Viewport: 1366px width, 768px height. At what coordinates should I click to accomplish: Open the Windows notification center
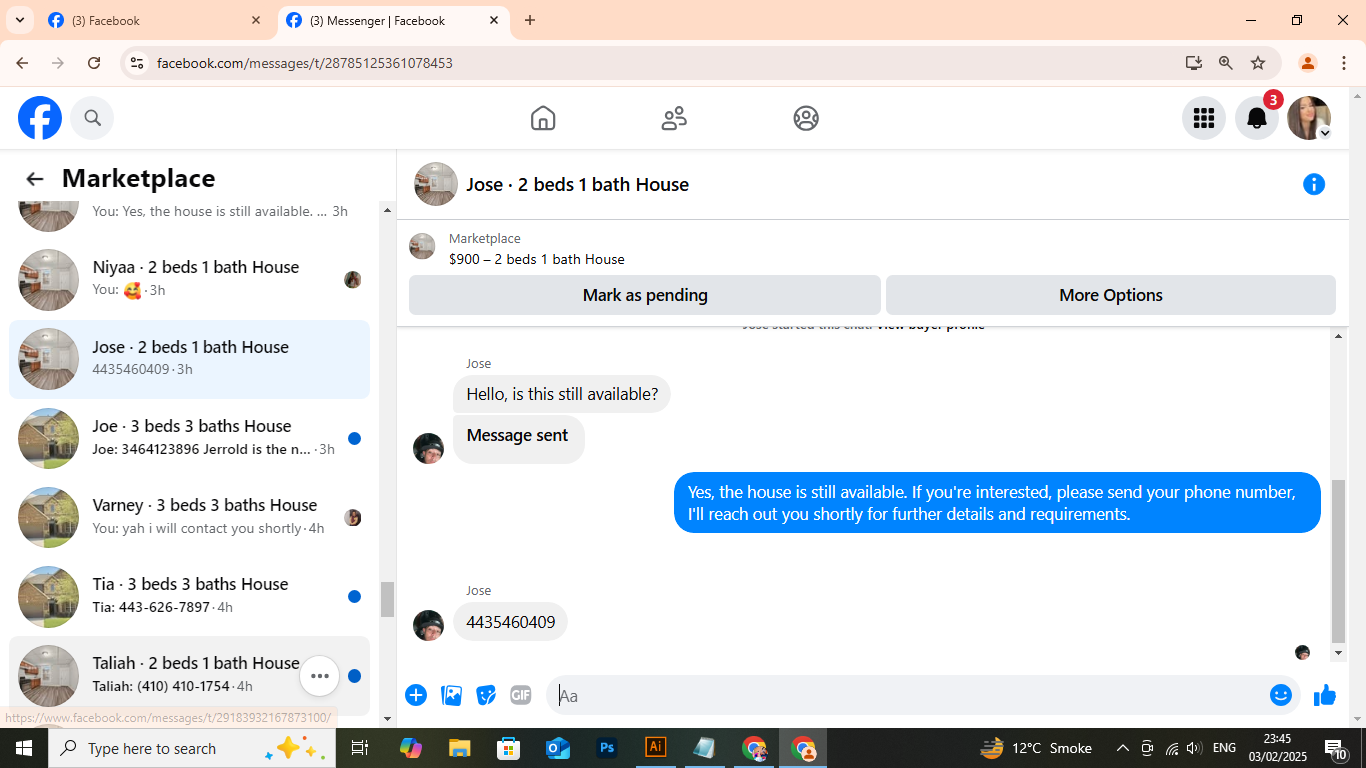tap(1336, 748)
